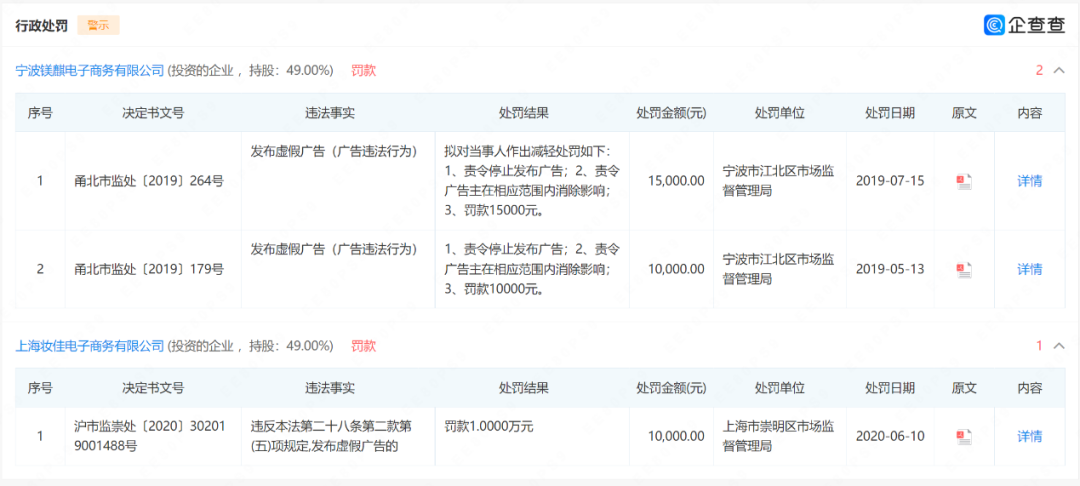
Task: Collapse the 宁波镁麒电子商务有限公司 section
Action: [x=1059, y=70]
